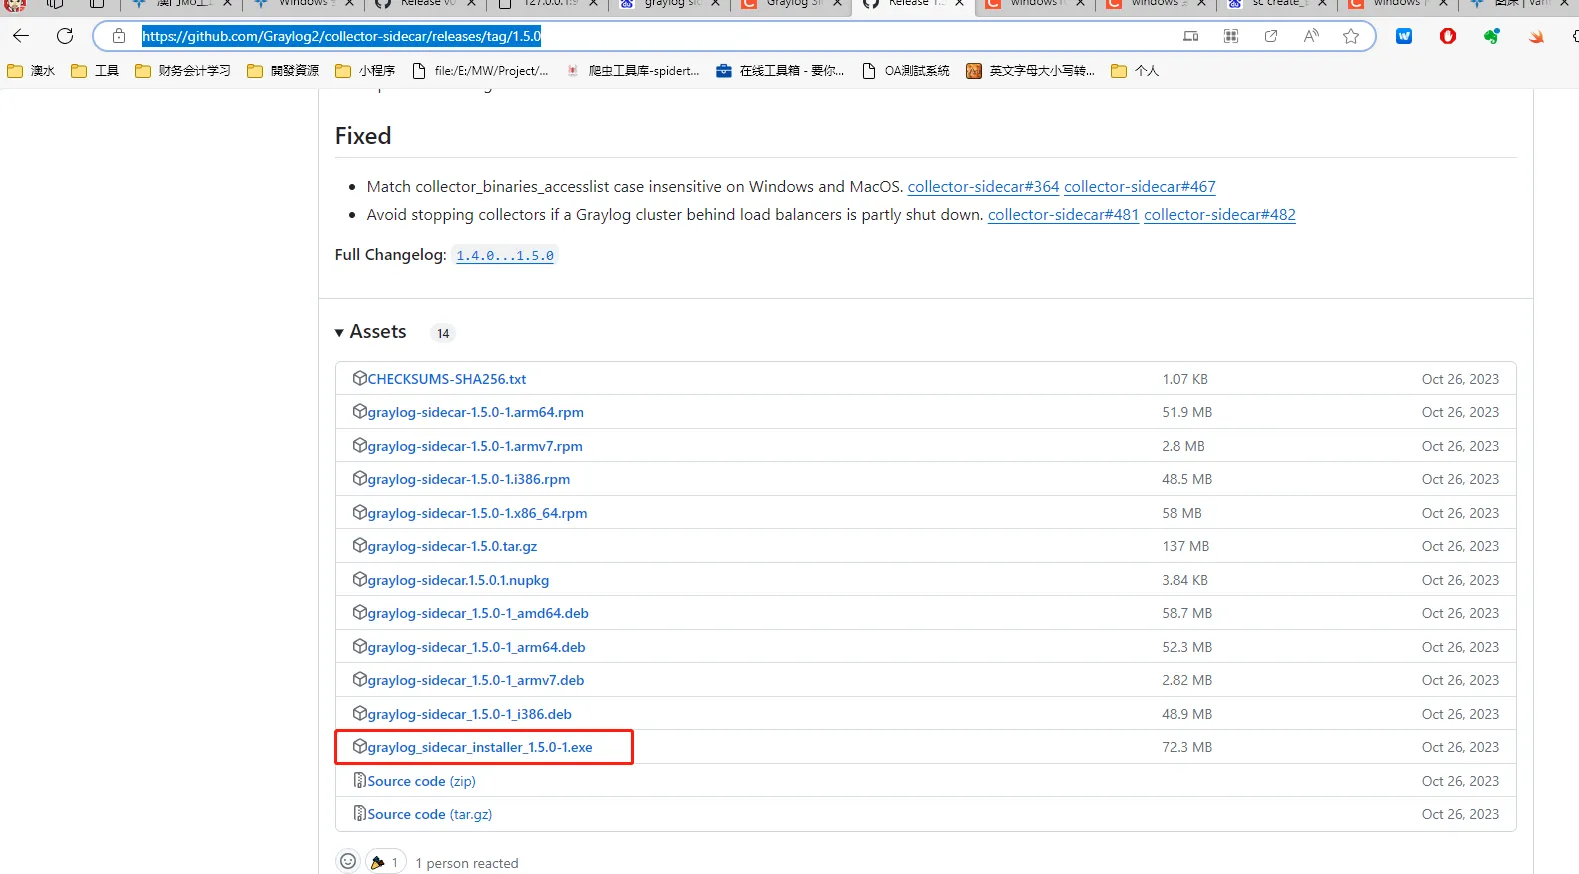The height and width of the screenshot is (874, 1579).
Task: Open the 财务会计学习 bookmark folder
Action: pos(183,71)
